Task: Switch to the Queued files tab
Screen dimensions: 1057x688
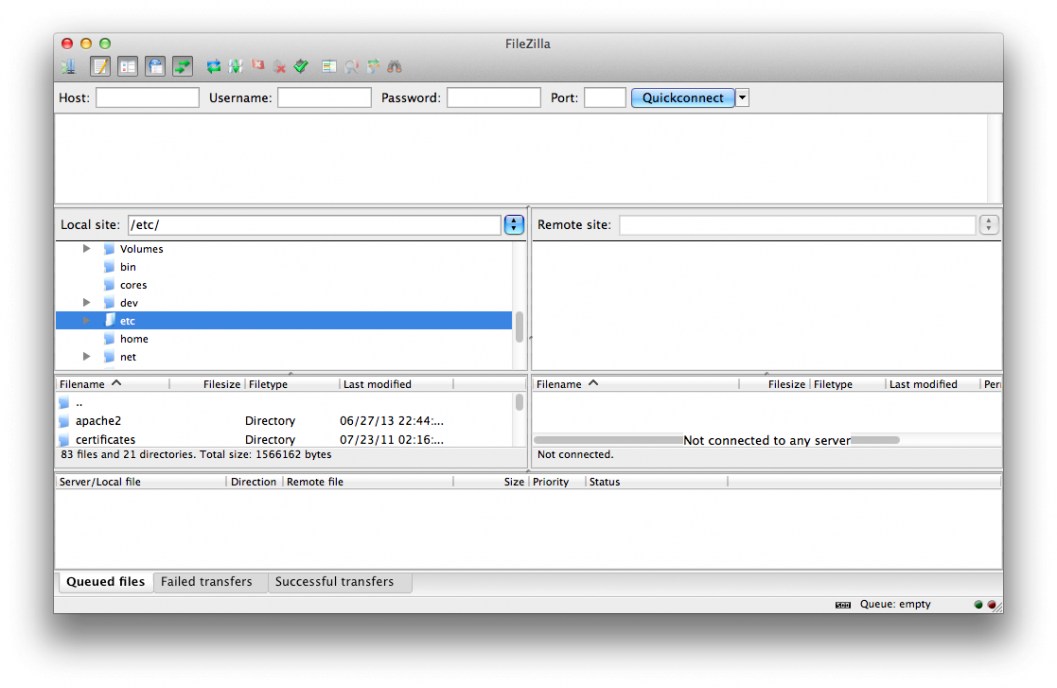Action: click(x=105, y=582)
